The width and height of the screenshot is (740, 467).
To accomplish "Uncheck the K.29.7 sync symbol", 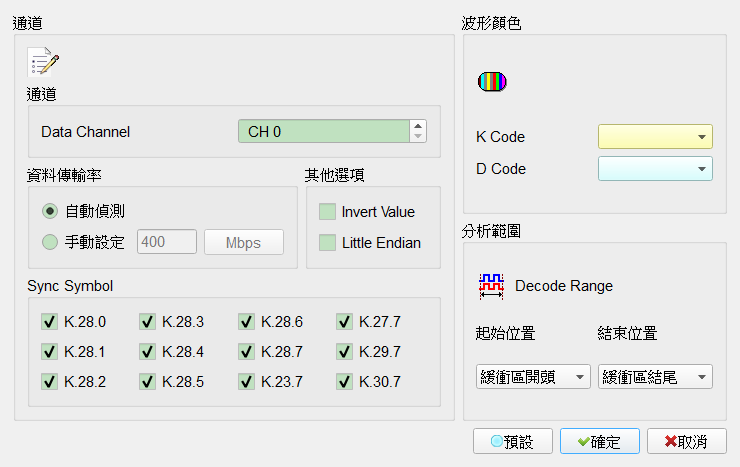I will 344,351.
